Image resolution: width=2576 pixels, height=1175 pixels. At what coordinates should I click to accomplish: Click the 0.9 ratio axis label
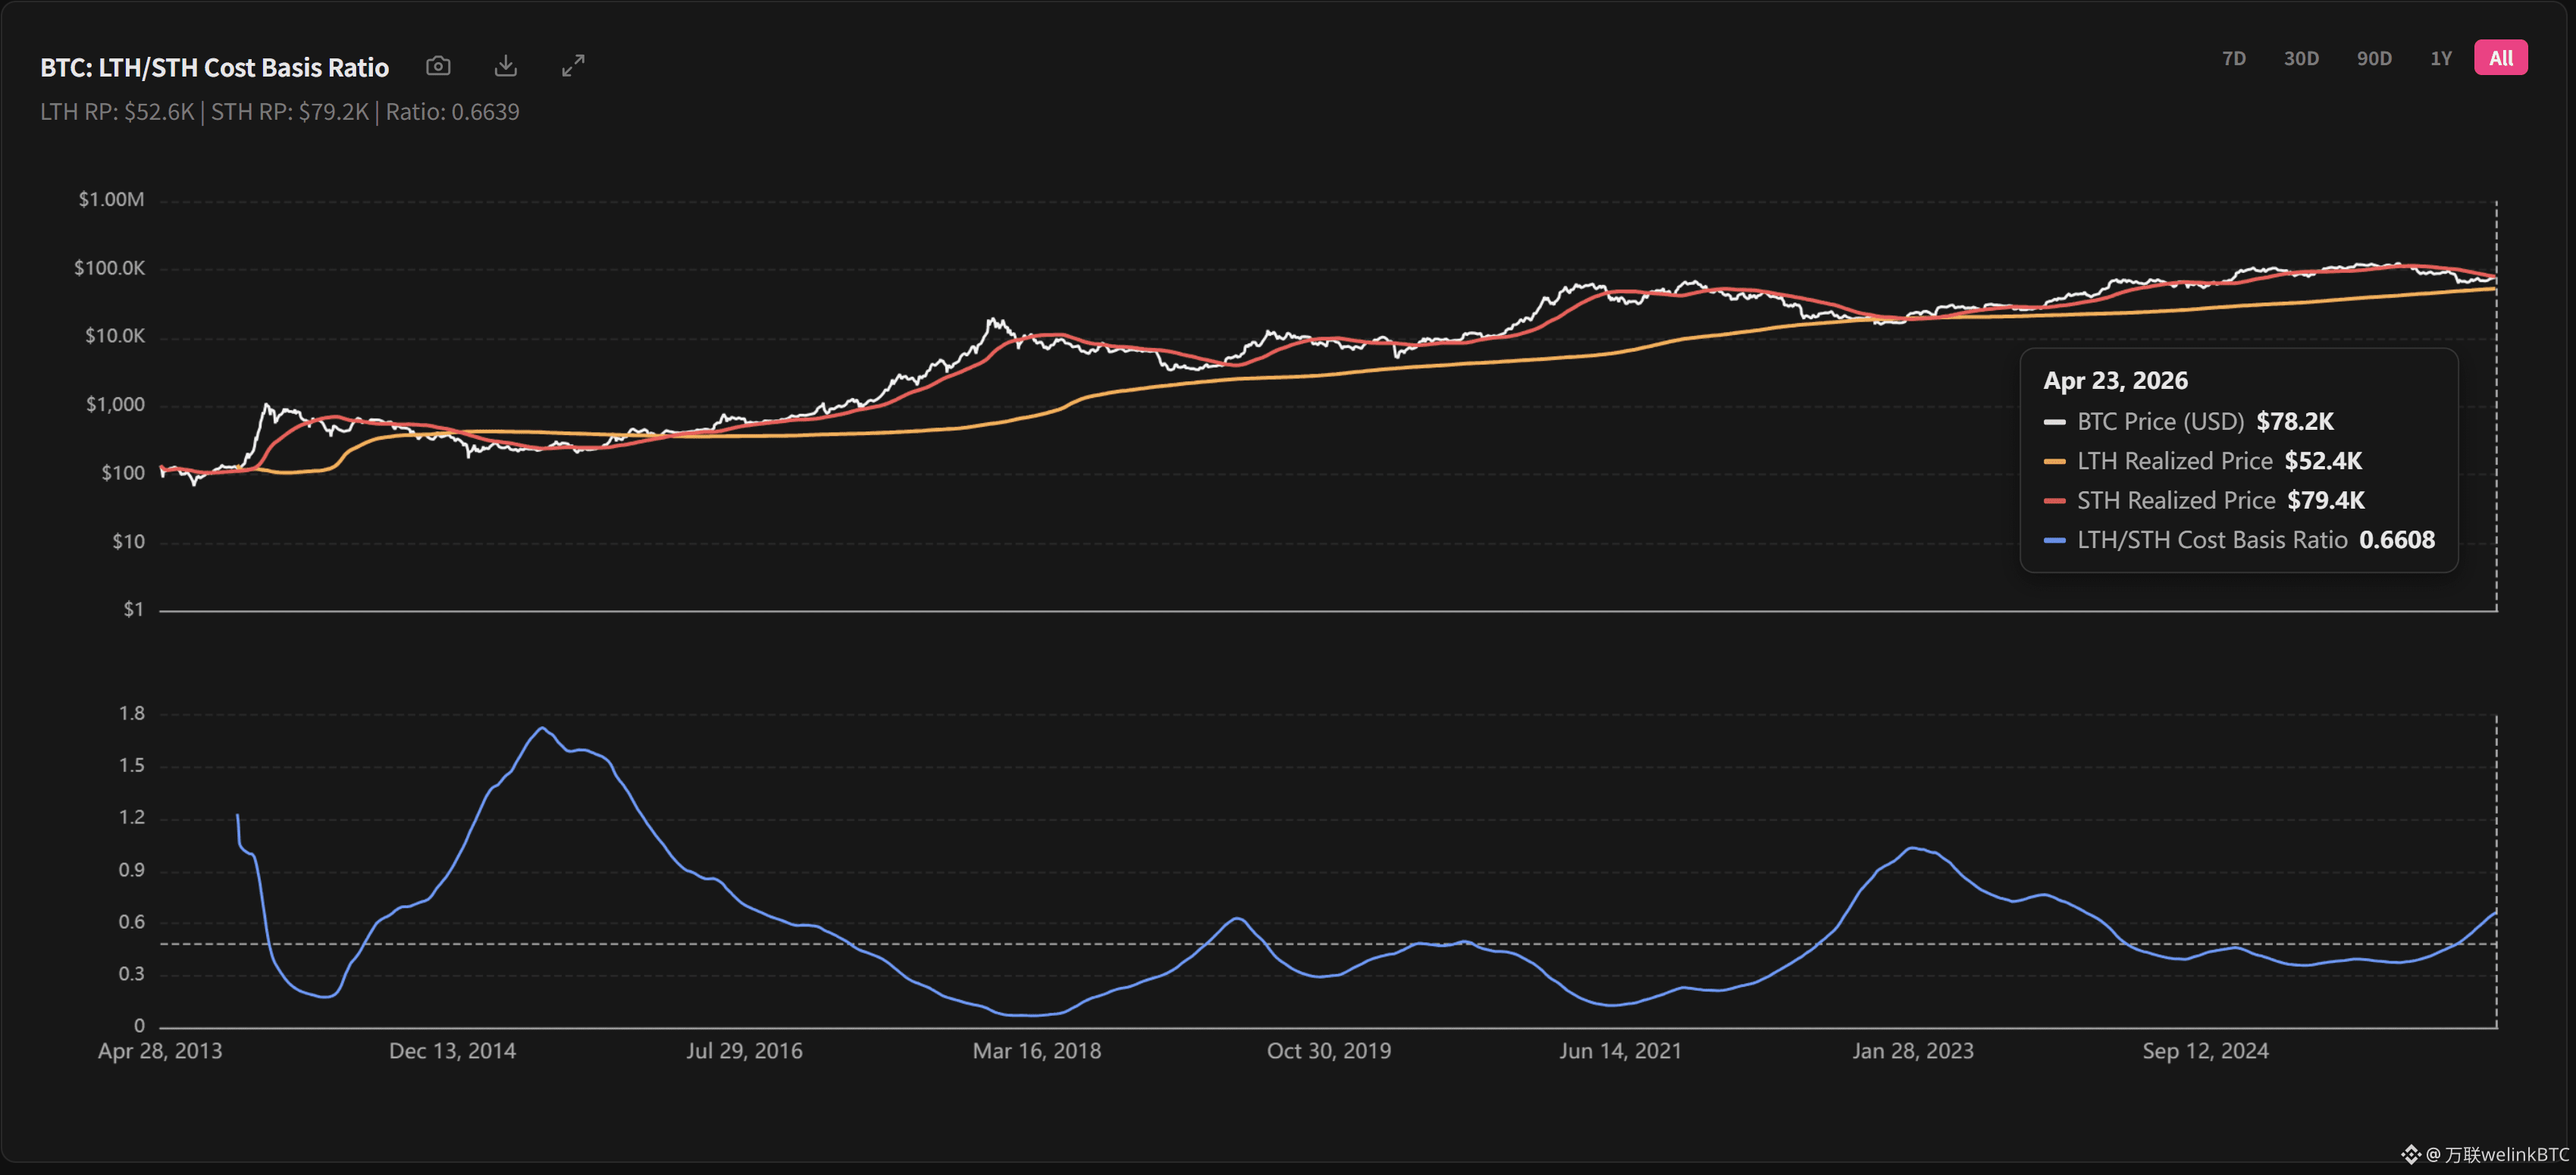(x=132, y=870)
